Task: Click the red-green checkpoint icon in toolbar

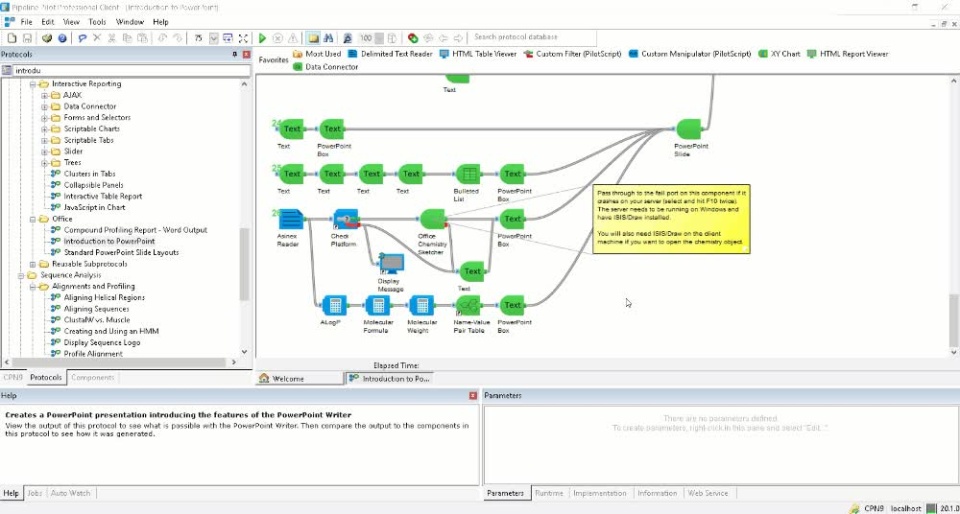Action: [413, 38]
